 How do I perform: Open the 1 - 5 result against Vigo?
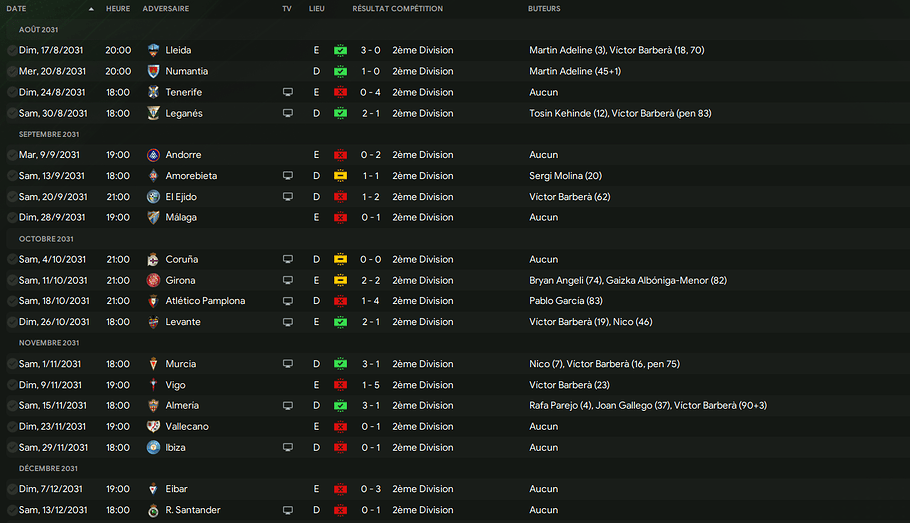370,385
